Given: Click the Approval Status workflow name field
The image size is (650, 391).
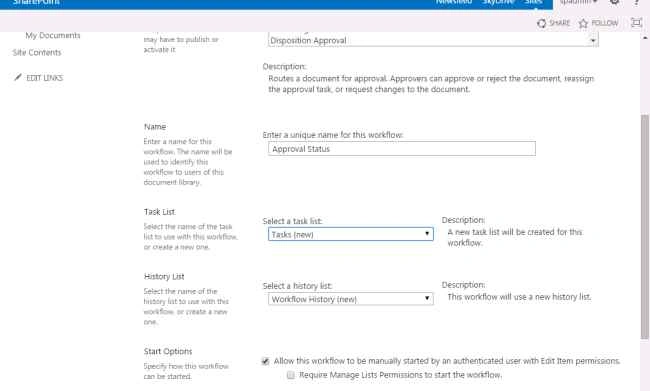Looking at the screenshot, I should (x=402, y=149).
